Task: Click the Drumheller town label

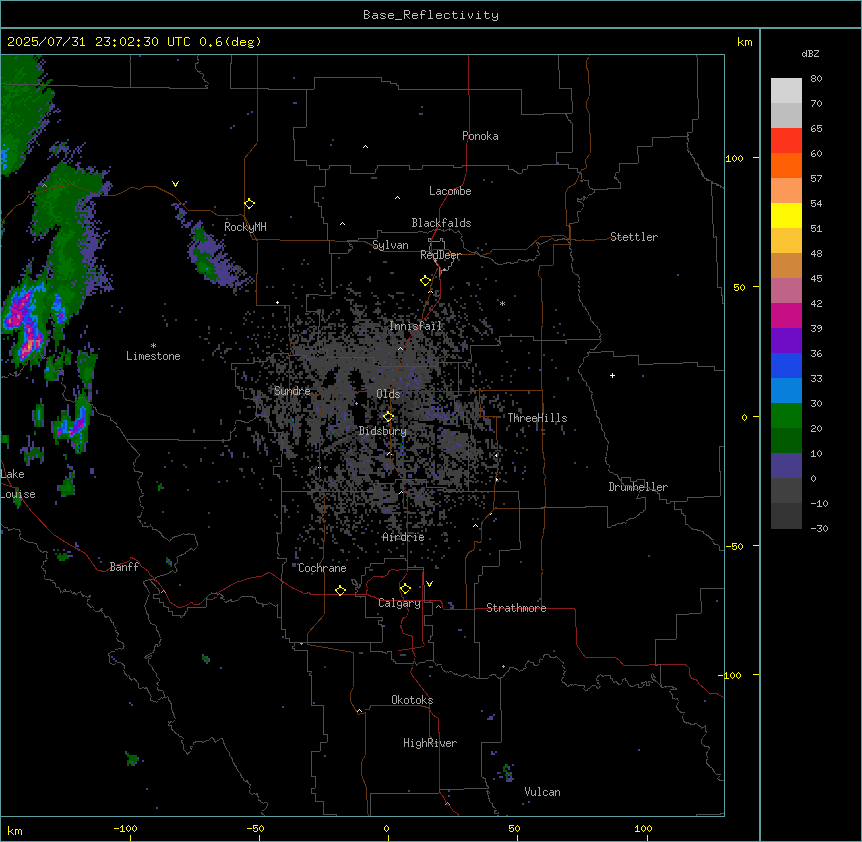Action: [x=638, y=487]
